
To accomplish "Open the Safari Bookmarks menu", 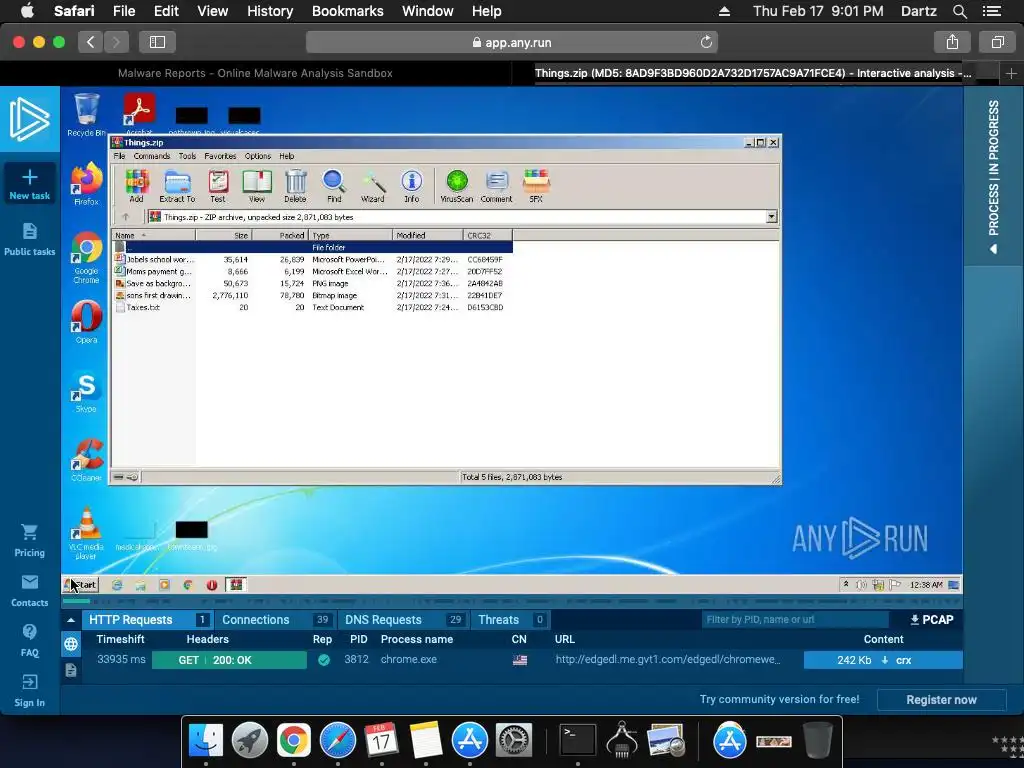I will click(347, 11).
